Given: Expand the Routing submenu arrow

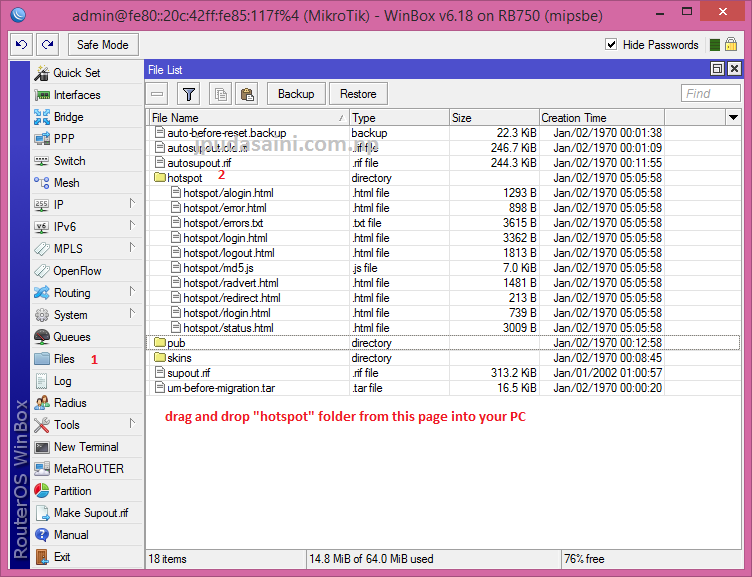Looking at the screenshot, I should (x=132, y=292).
